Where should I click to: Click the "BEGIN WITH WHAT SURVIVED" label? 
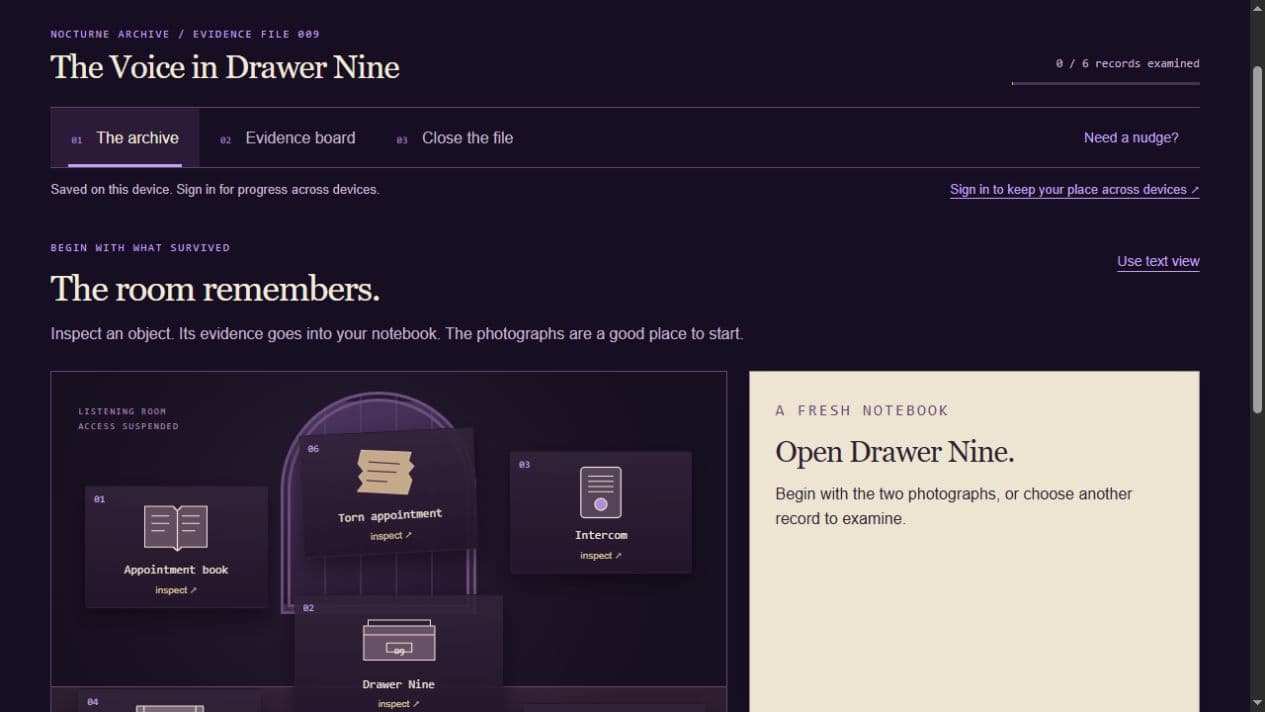tap(140, 247)
